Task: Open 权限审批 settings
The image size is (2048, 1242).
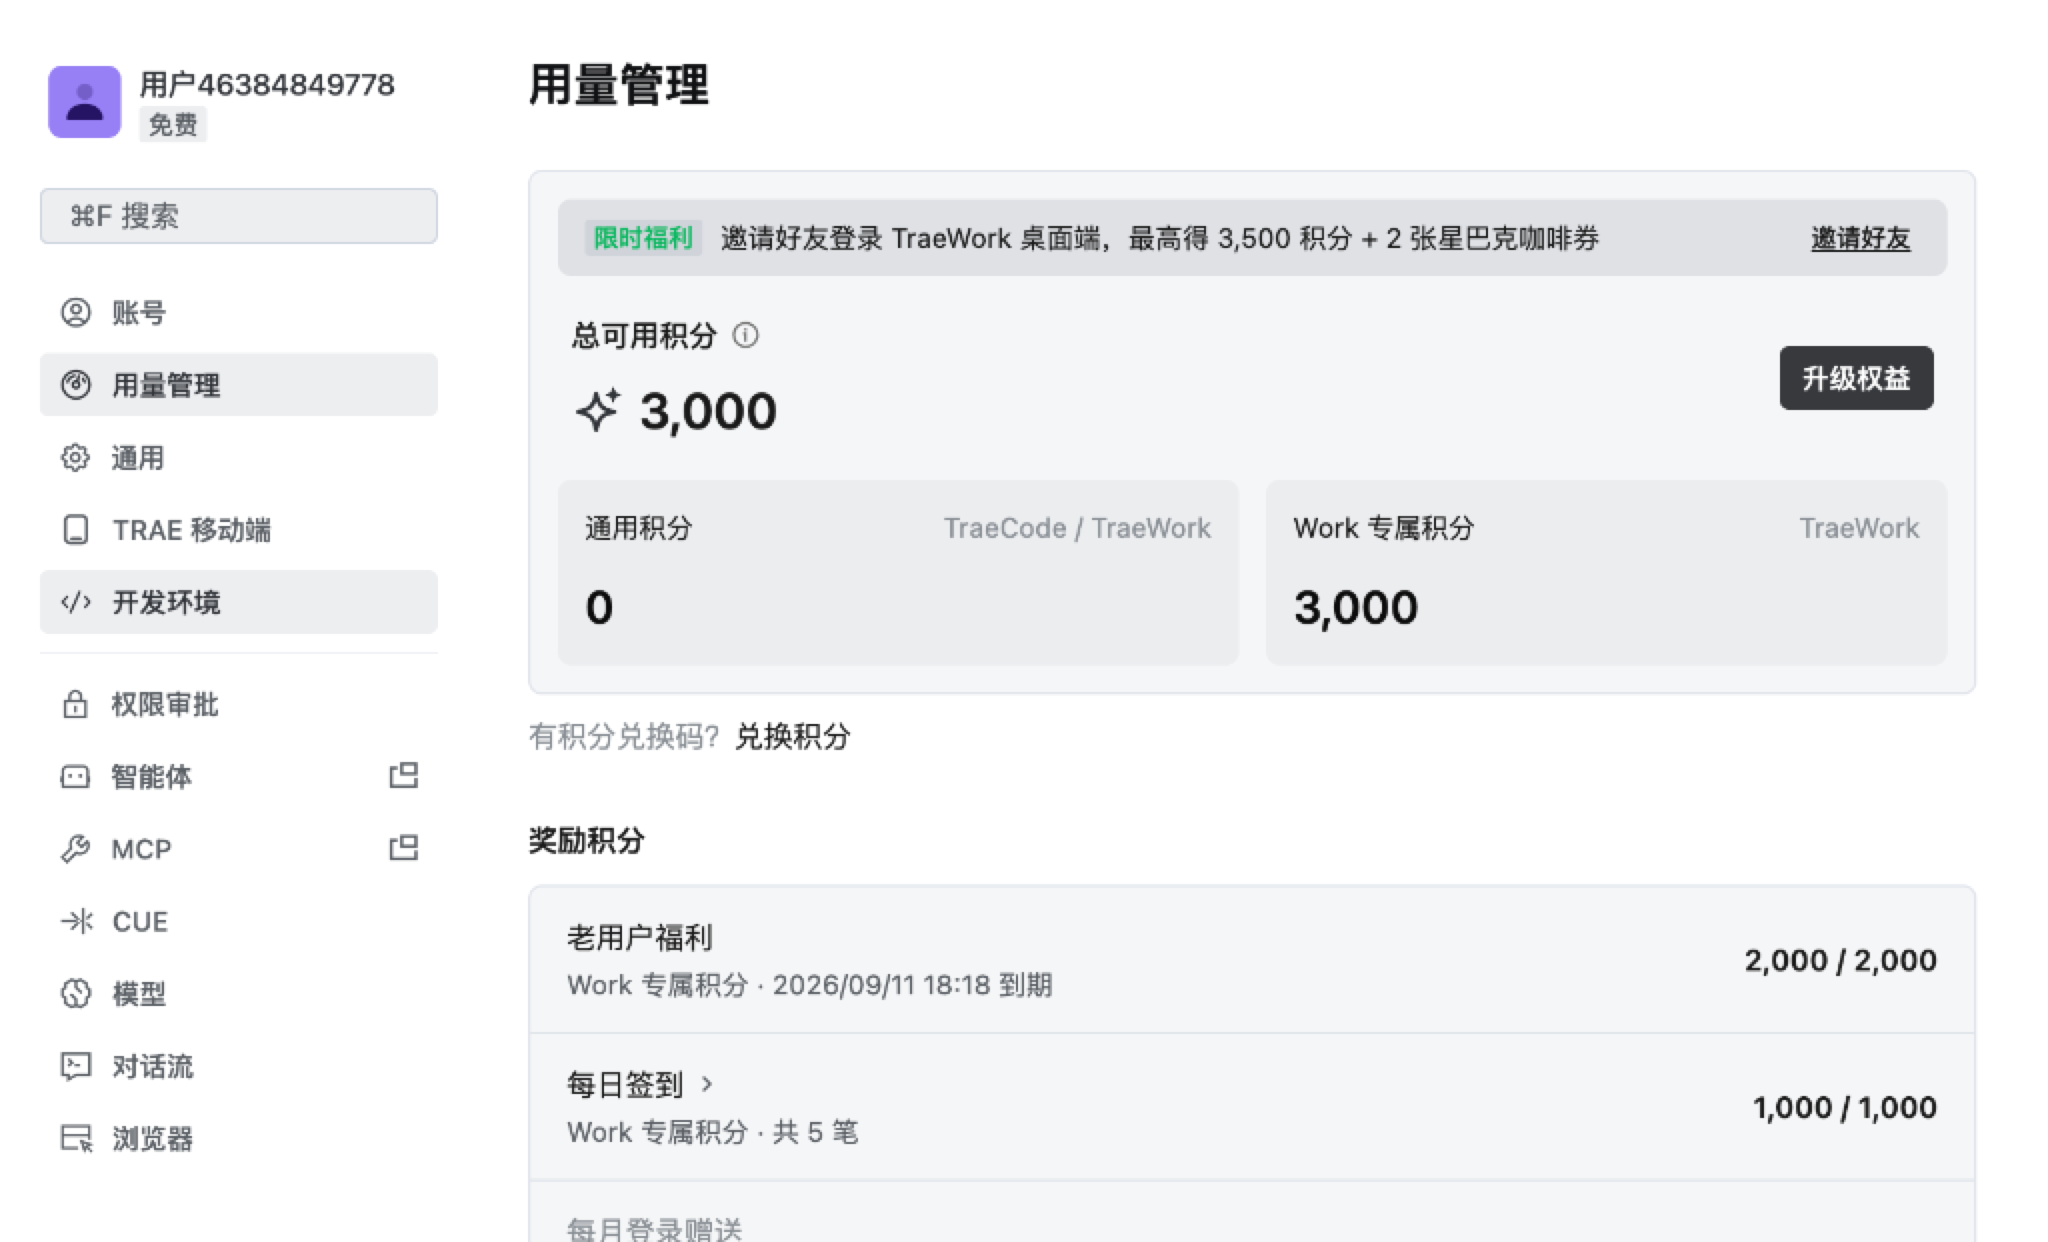Action: click(x=239, y=704)
